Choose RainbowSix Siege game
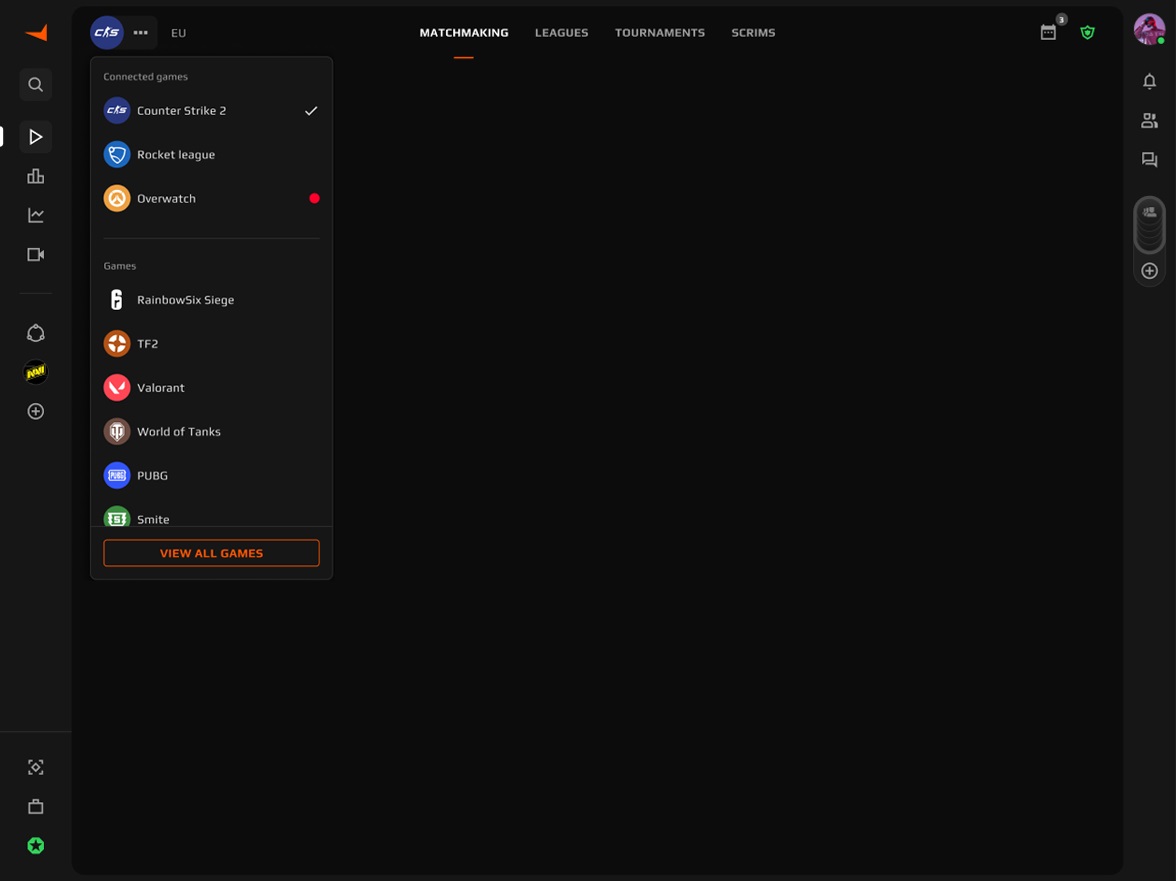This screenshot has height=881, width=1176. point(212,300)
